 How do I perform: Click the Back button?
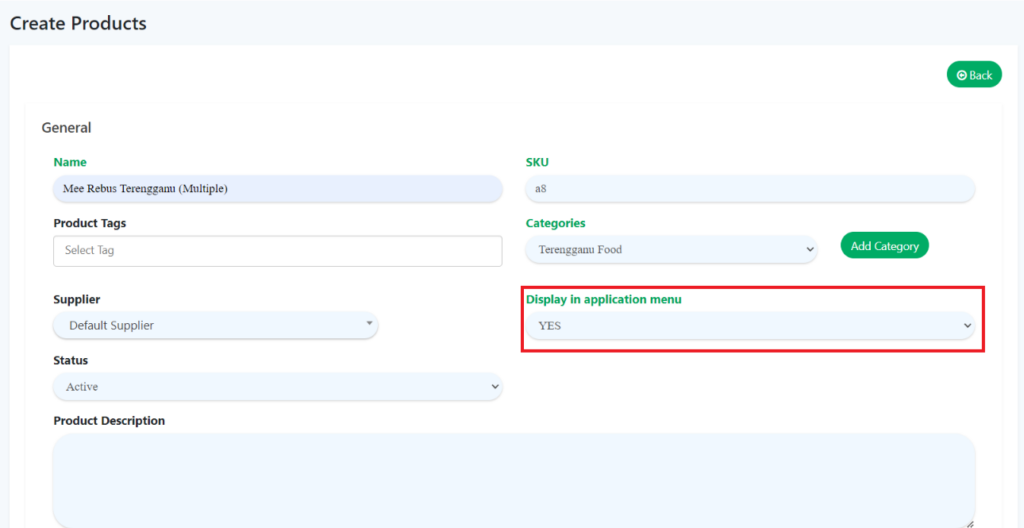click(x=974, y=75)
